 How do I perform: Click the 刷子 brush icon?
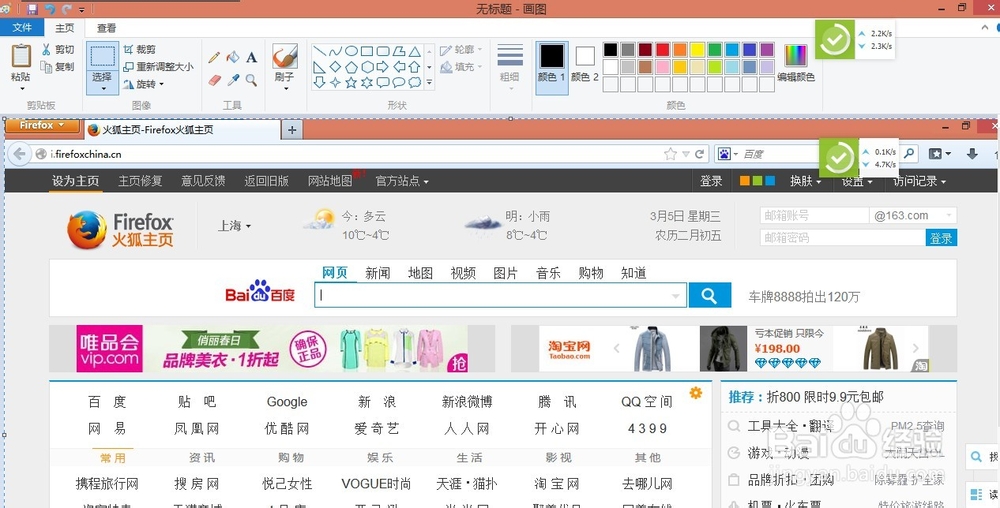pyautogui.click(x=284, y=56)
